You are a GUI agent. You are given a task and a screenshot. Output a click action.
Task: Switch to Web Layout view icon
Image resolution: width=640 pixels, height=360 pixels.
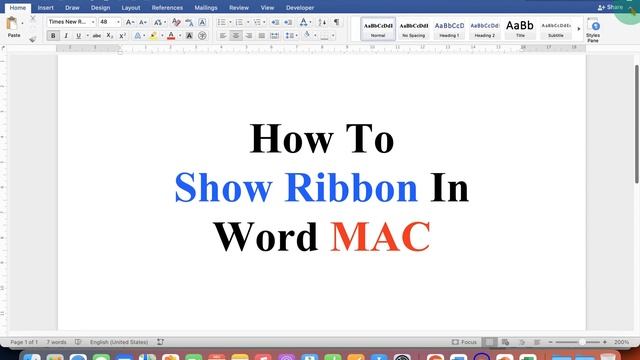pos(505,342)
